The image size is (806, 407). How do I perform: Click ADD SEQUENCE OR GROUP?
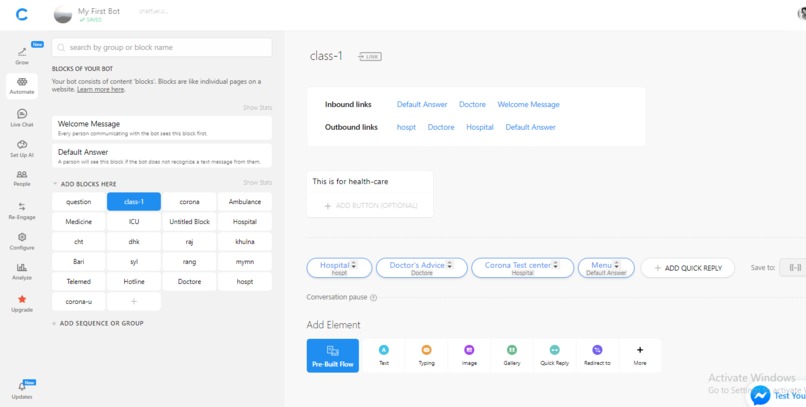[98, 323]
